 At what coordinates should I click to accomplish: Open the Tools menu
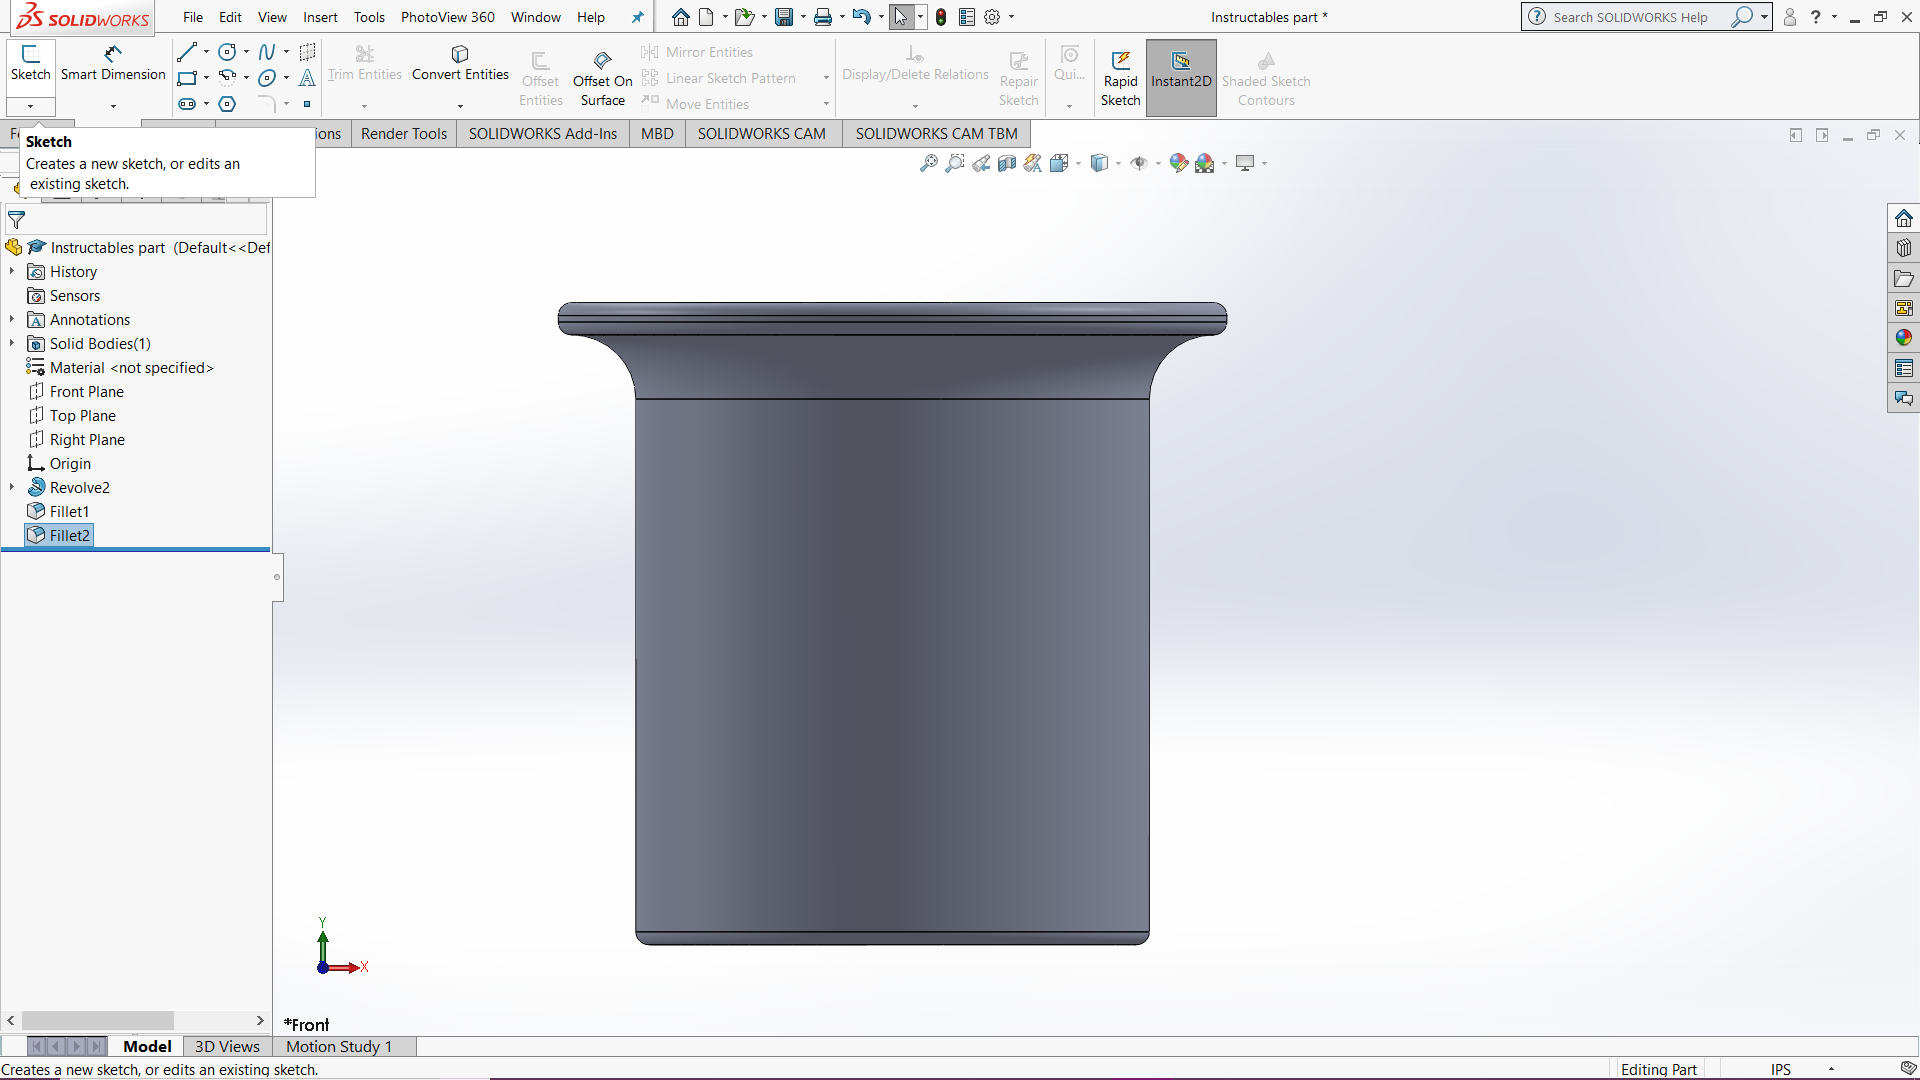click(x=369, y=17)
